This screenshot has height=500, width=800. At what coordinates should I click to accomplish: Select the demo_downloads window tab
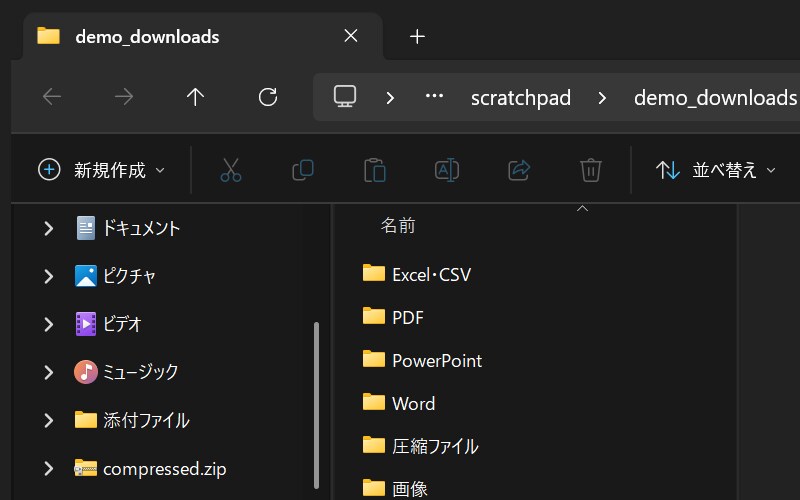203,36
